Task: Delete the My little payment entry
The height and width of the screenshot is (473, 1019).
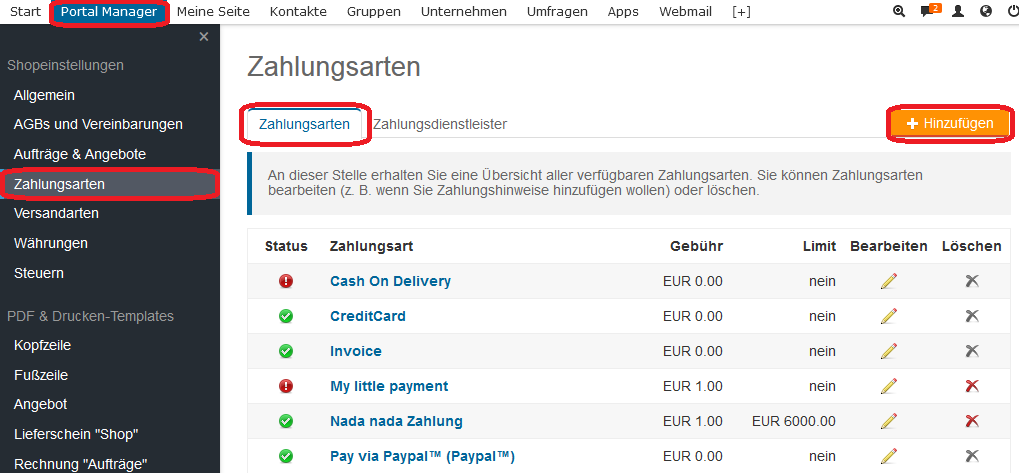Action: pos(971,386)
